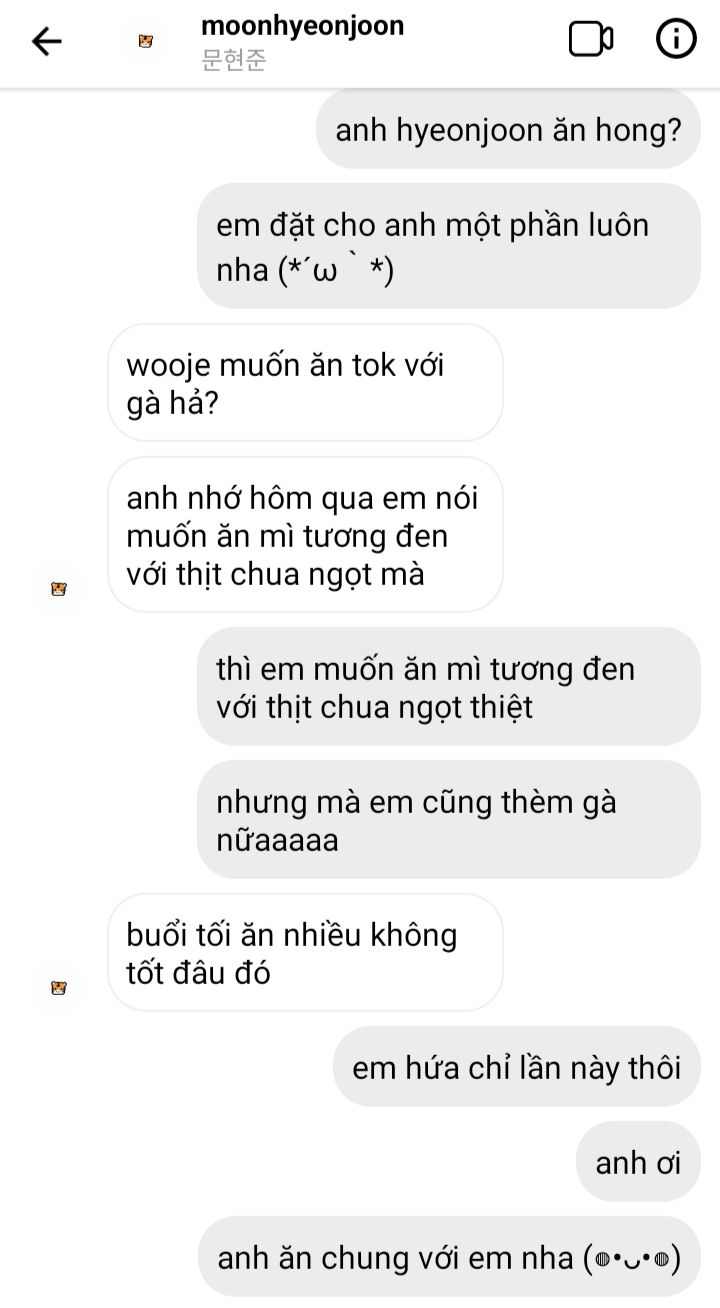Select message 'em đặt cho anh một phần luôn nha'

coord(448,245)
